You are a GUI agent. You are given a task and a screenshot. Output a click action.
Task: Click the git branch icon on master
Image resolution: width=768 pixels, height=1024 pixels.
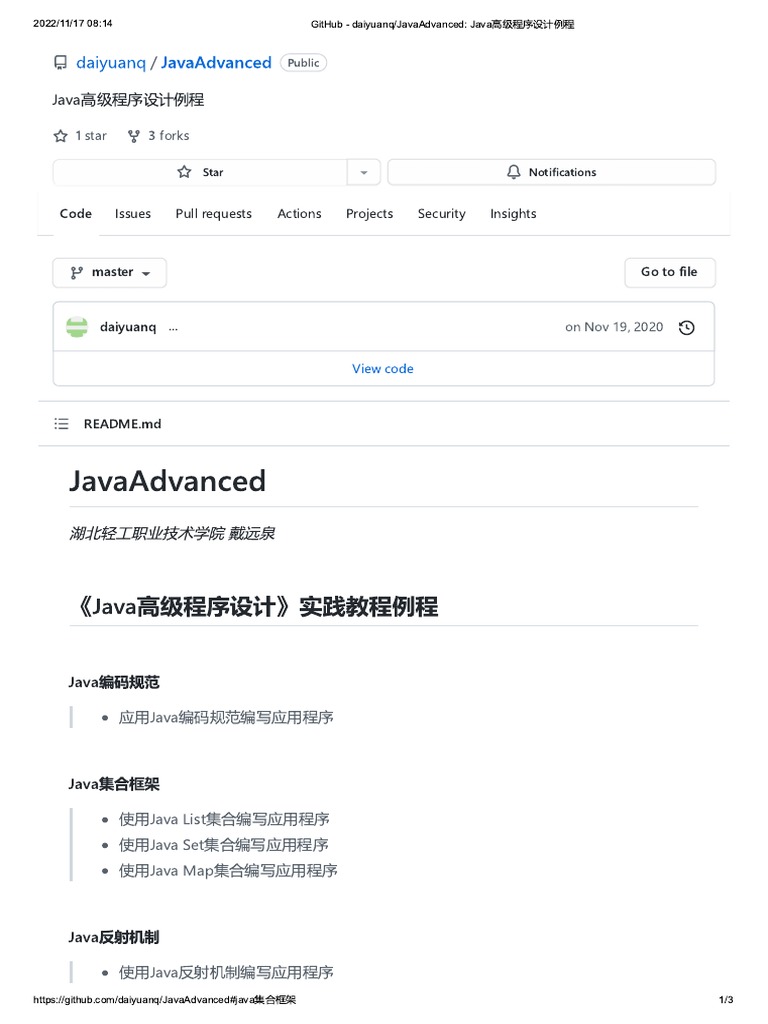(x=77, y=272)
